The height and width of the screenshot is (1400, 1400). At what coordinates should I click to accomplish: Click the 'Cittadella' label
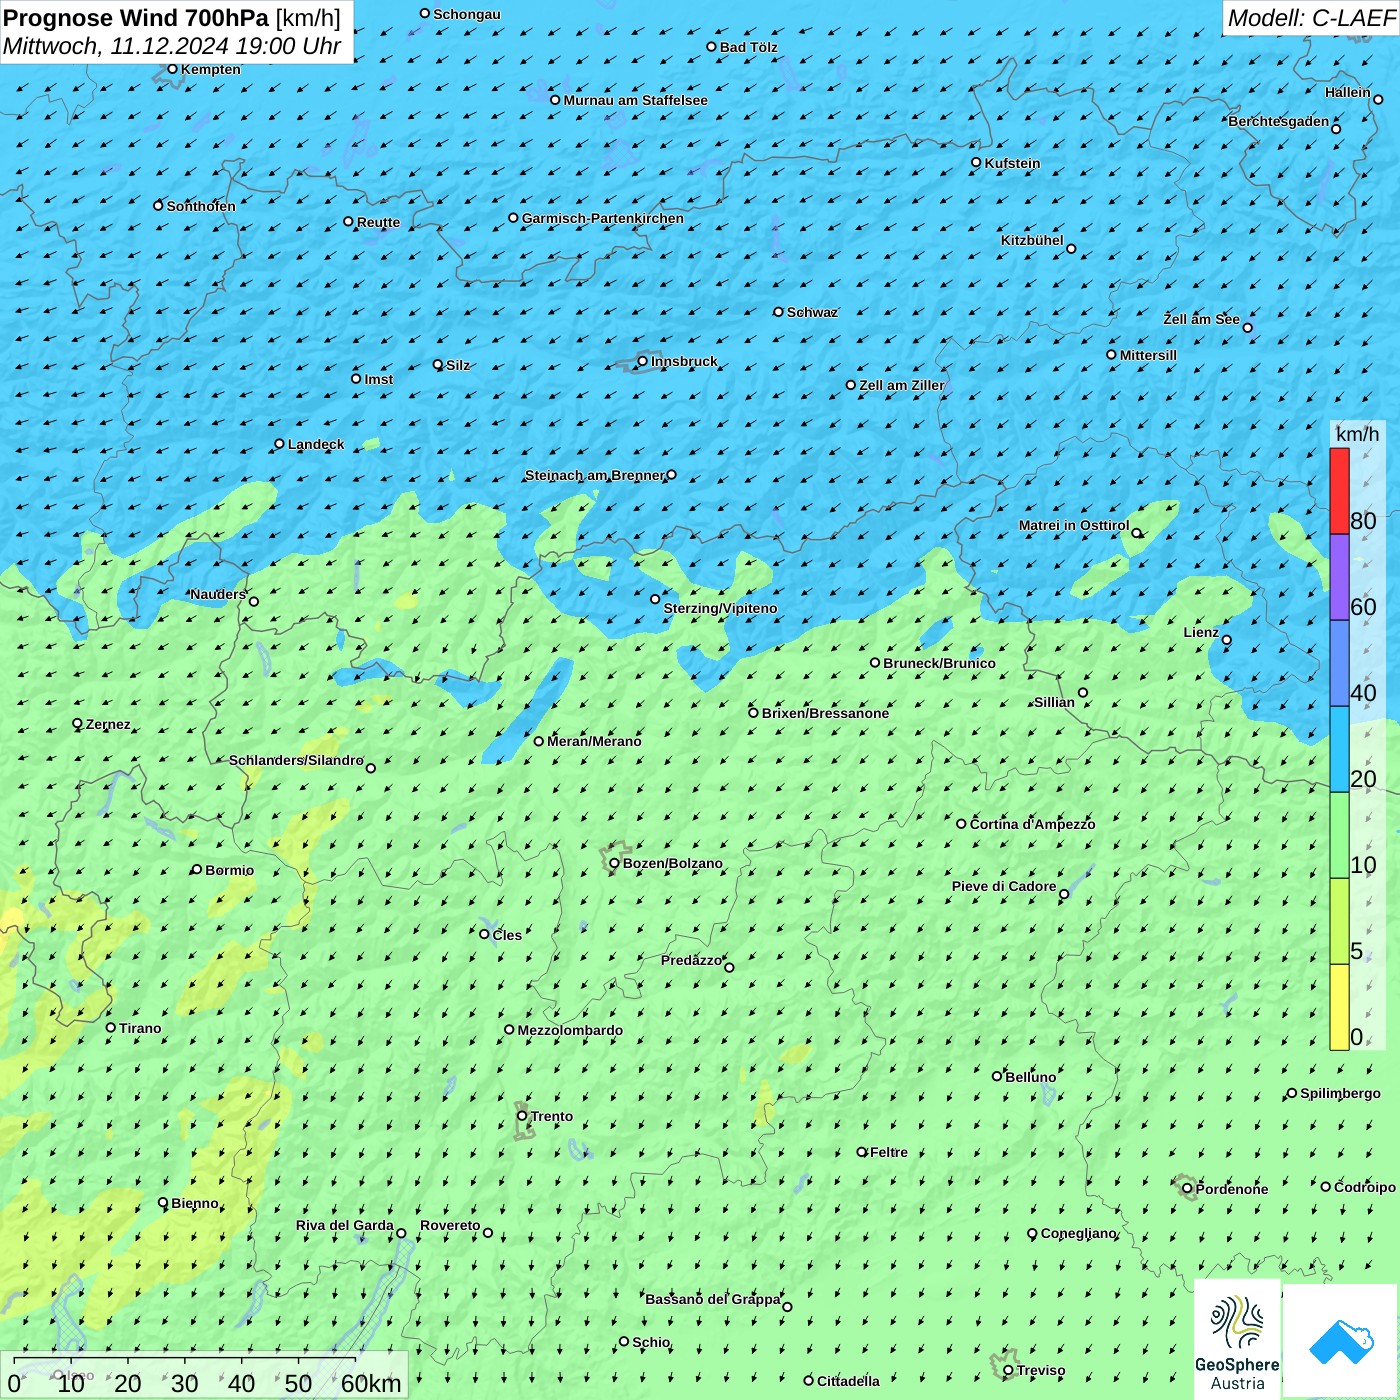click(x=848, y=1381)
